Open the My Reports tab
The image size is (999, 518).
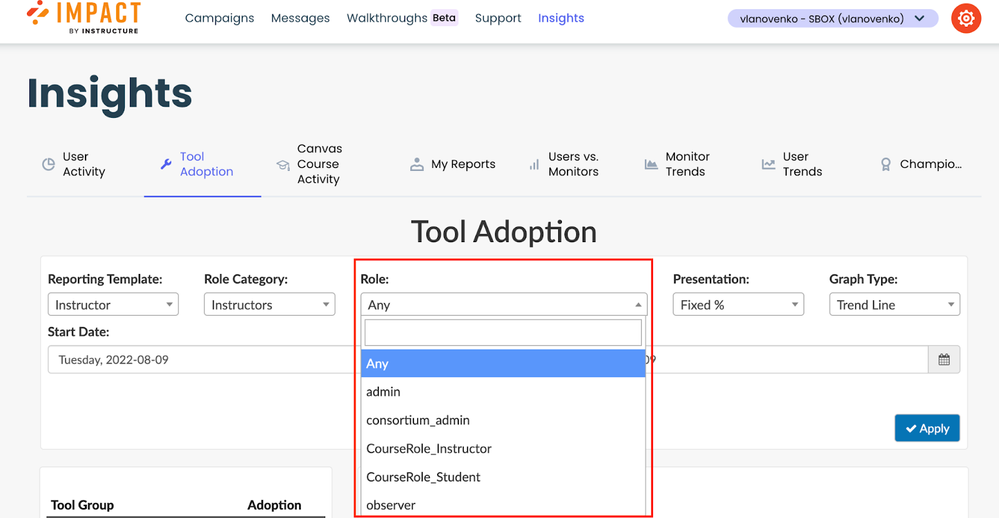click(x=453, y=164)
